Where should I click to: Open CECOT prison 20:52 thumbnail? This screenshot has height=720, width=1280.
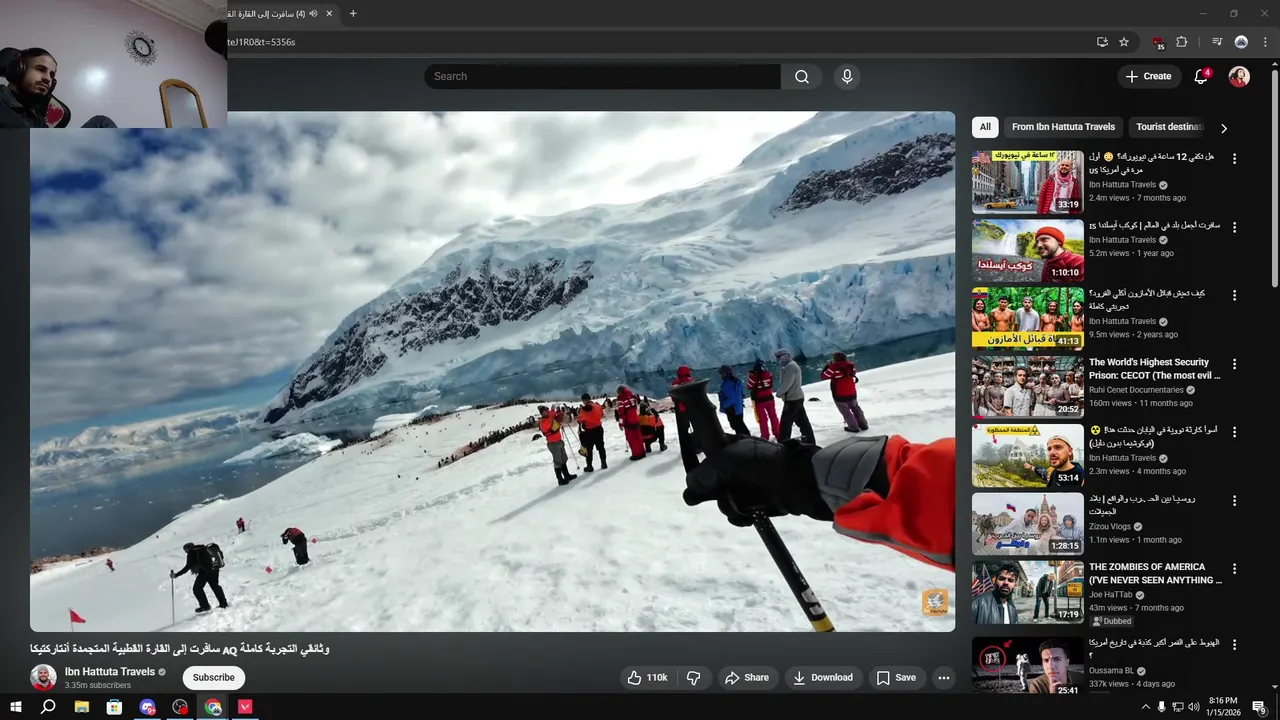click(1027, 386)
